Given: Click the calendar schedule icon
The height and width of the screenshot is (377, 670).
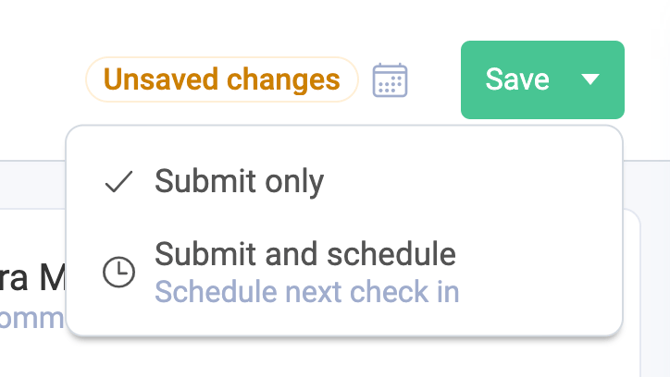Looking at the screenshot, I should pos(390,80).
